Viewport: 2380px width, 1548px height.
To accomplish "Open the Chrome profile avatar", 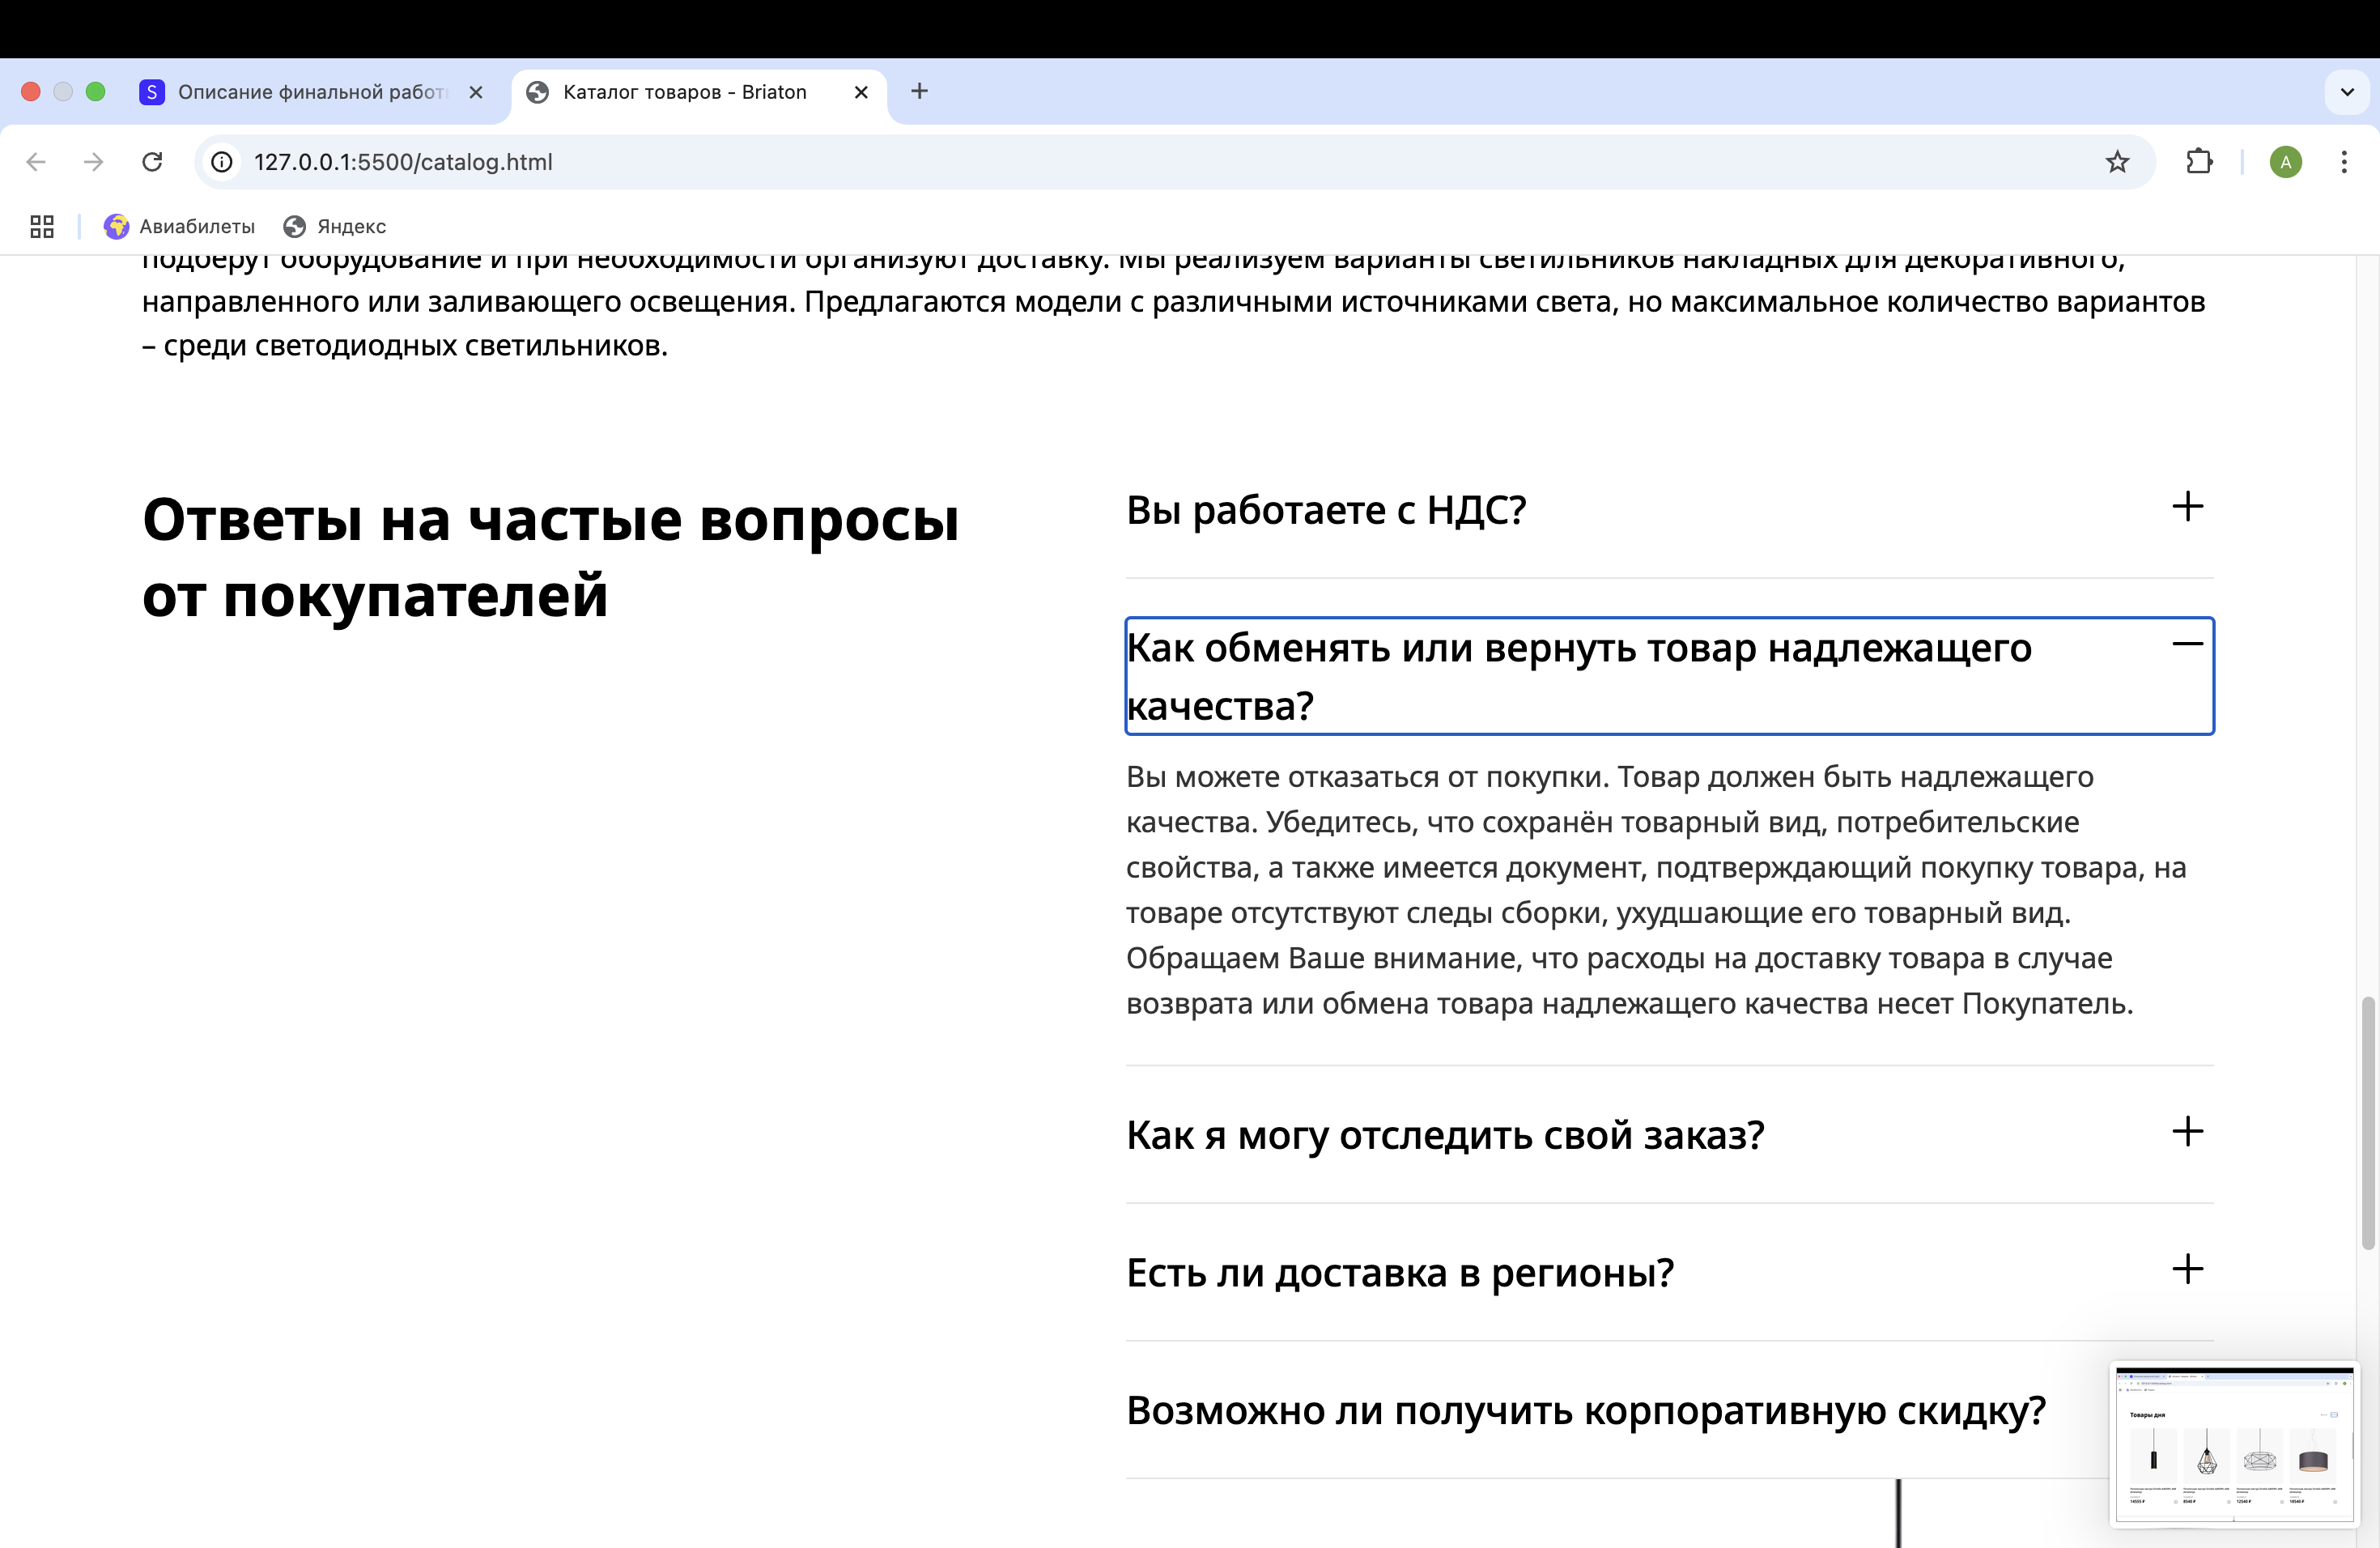I will point(2285,162).
